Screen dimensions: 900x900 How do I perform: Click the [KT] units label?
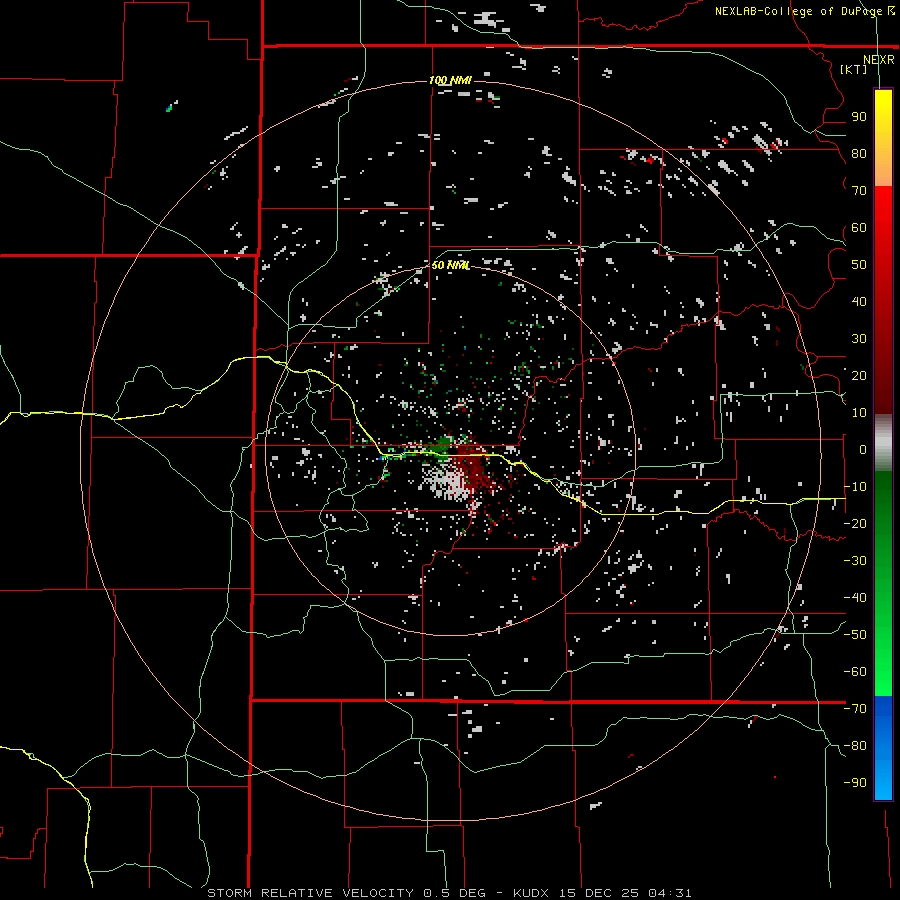[854, 69]
